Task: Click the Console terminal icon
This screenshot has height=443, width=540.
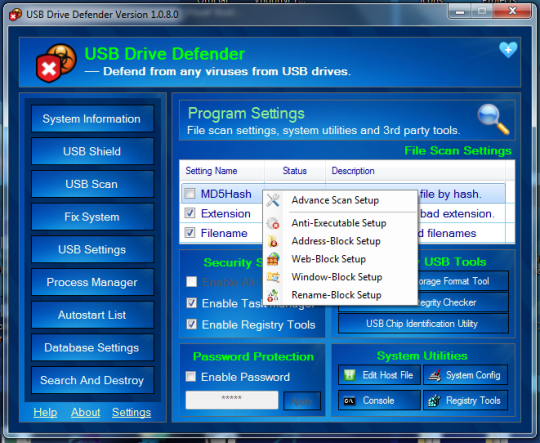Action: pyautogui.click(x=349, y=401)
